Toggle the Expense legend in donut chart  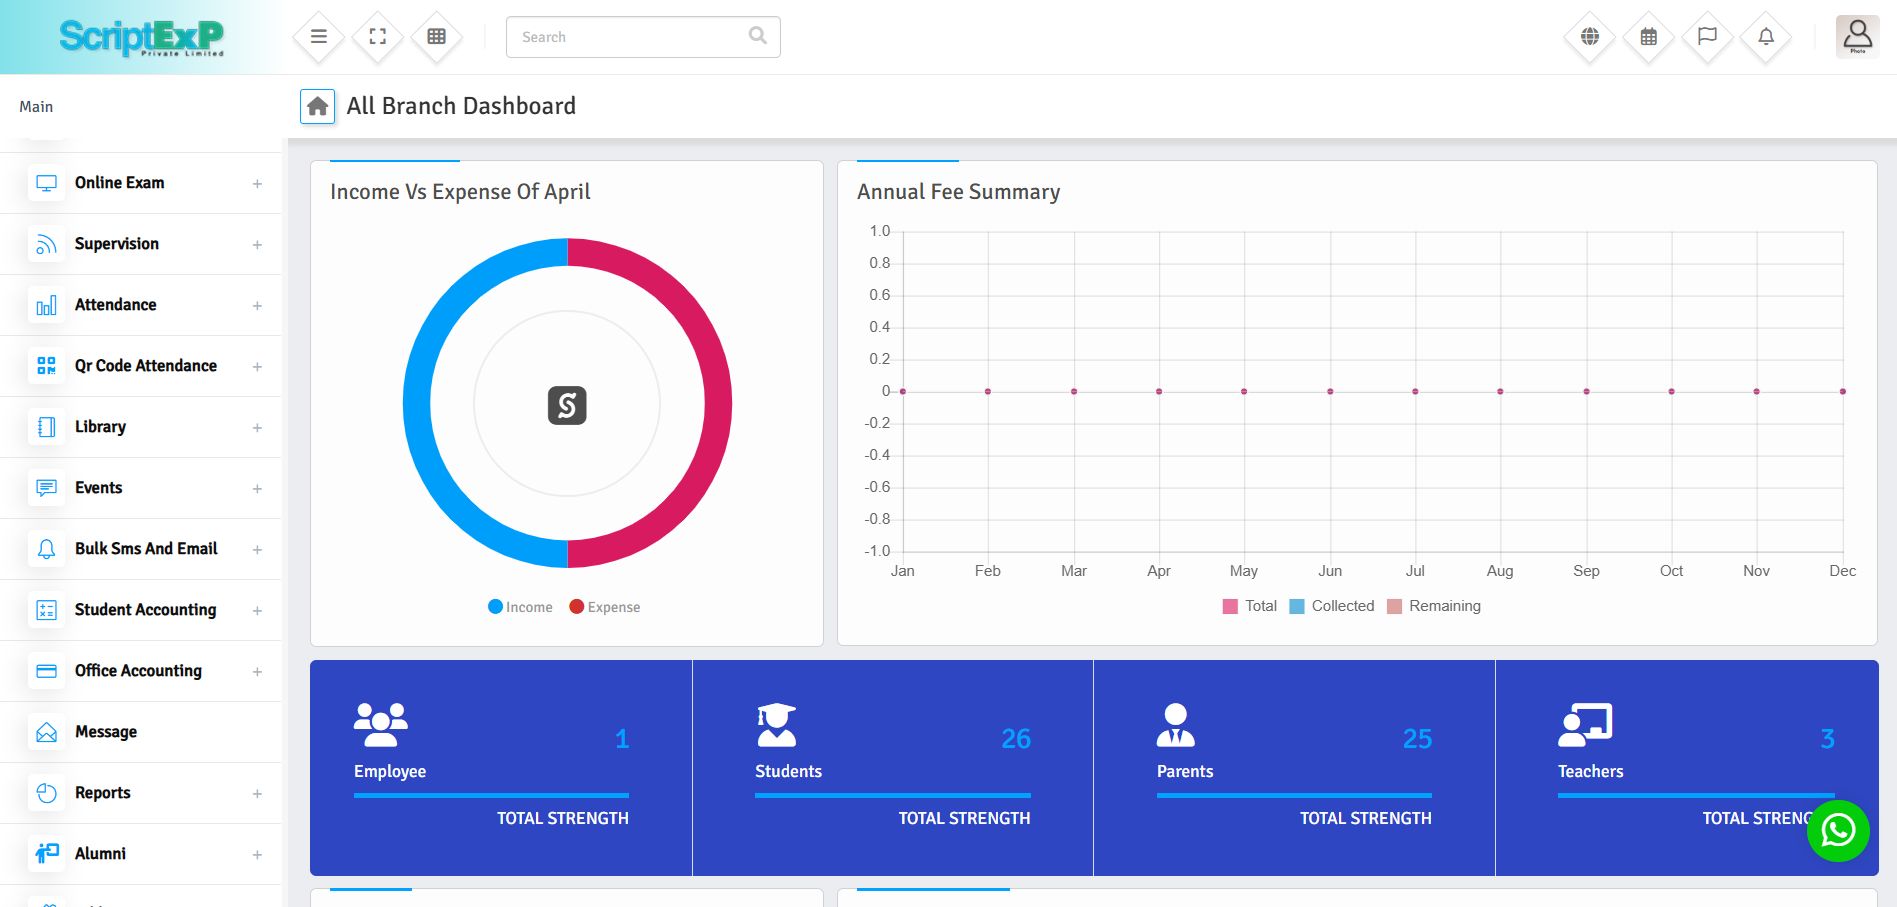[604, 606]
